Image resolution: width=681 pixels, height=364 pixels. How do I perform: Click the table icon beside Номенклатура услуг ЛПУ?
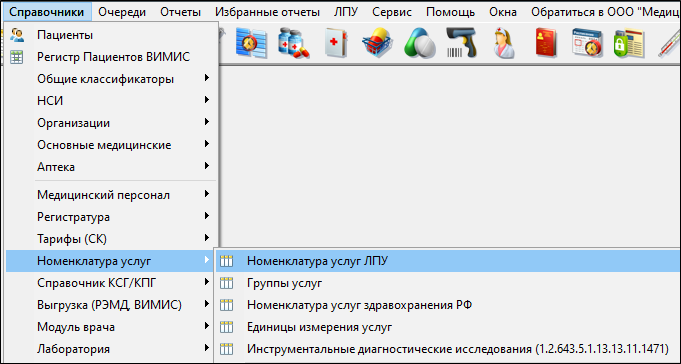[227, 261]
